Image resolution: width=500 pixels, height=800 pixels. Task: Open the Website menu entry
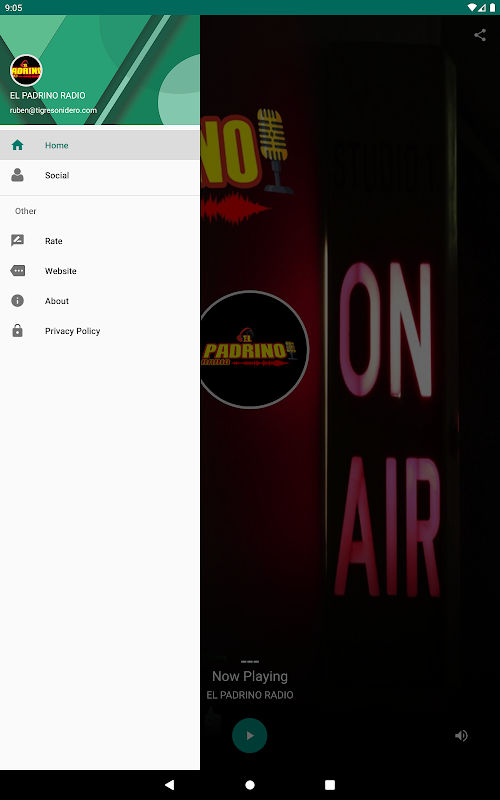[x=100, y=271]
